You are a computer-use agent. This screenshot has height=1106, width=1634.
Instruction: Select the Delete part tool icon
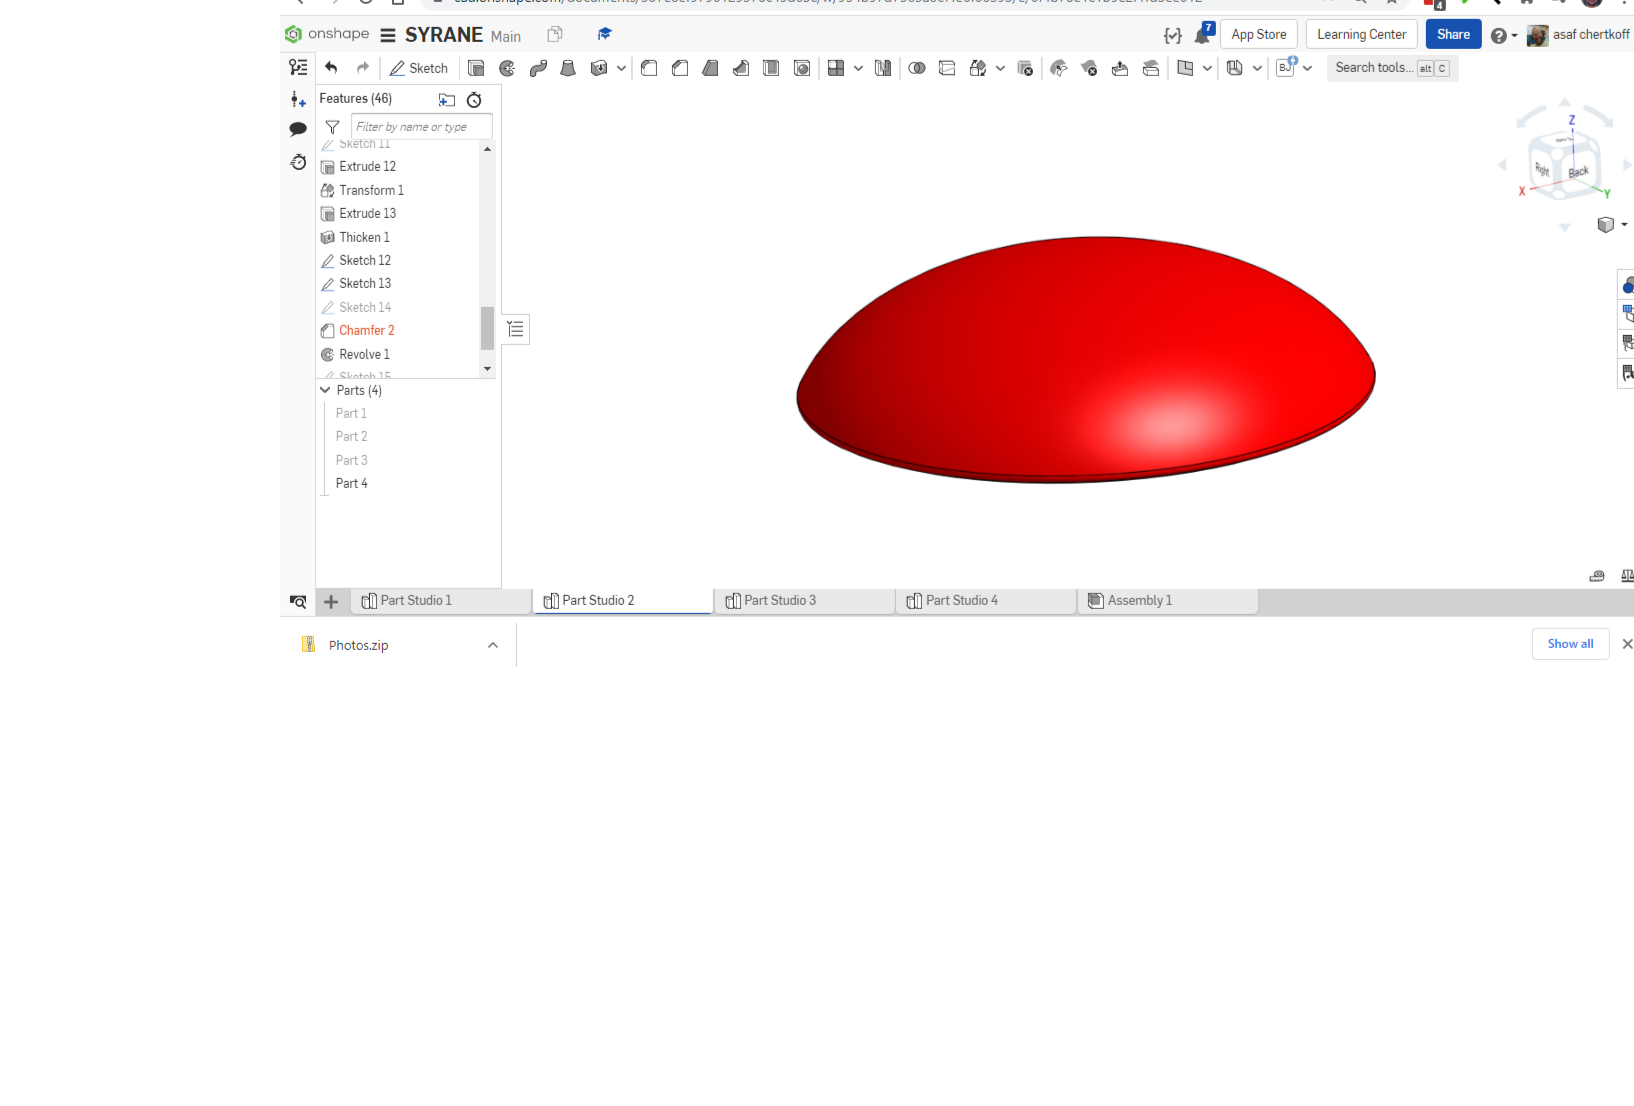click(1025, 68)
